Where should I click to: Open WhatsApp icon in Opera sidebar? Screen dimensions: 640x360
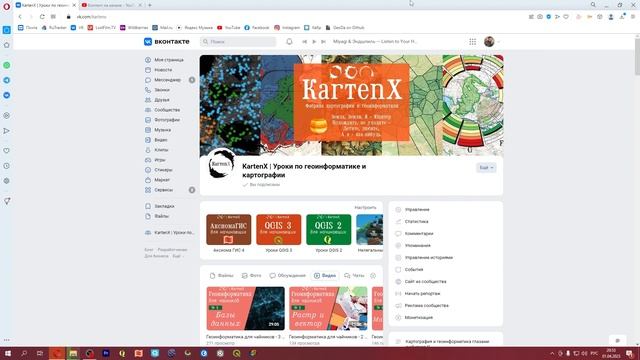7,65
